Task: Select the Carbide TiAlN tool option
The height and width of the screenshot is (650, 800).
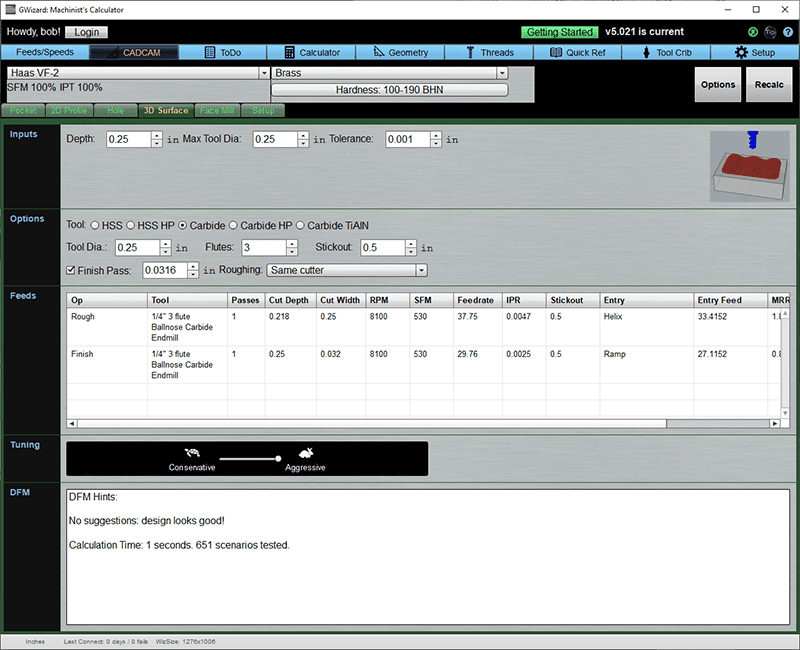Action: (x=303, y=224)
